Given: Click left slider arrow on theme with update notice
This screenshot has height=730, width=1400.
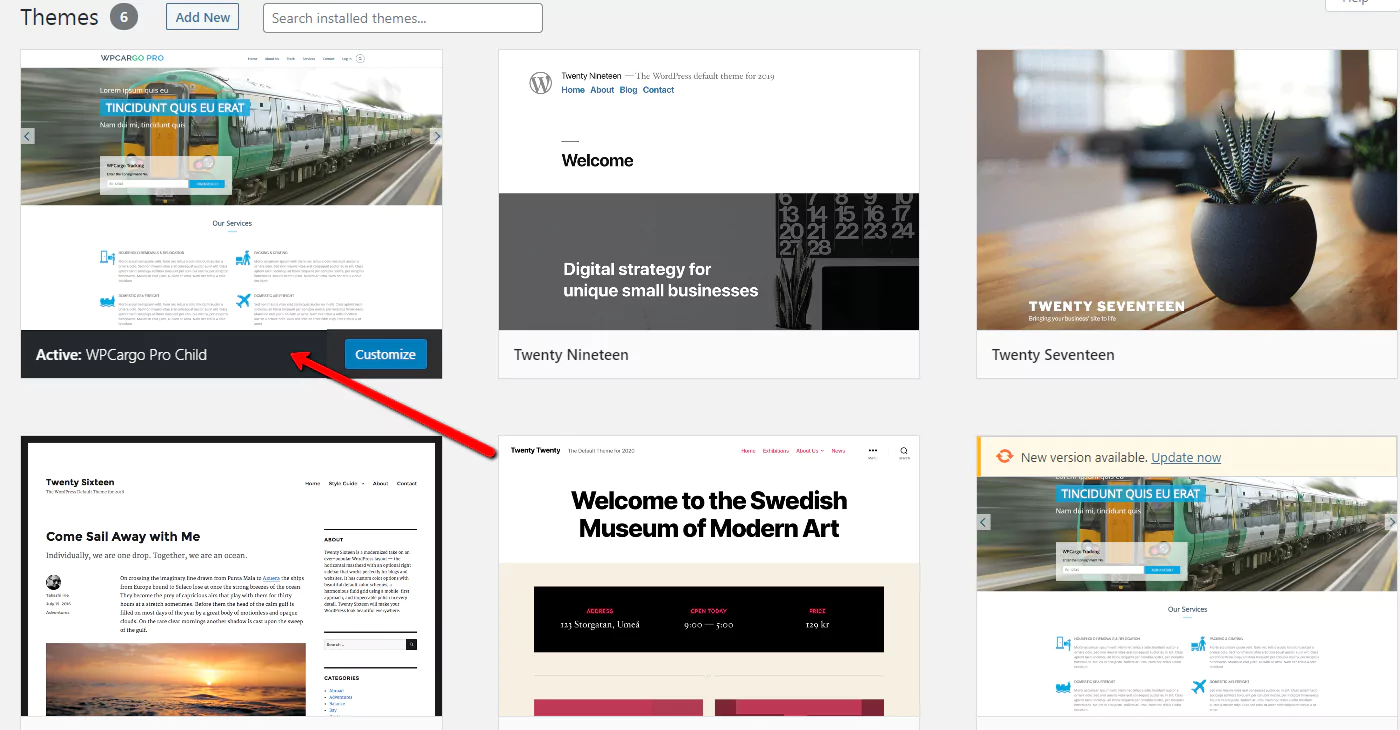Looking at the screenshot, I should (x=984, y=522).
